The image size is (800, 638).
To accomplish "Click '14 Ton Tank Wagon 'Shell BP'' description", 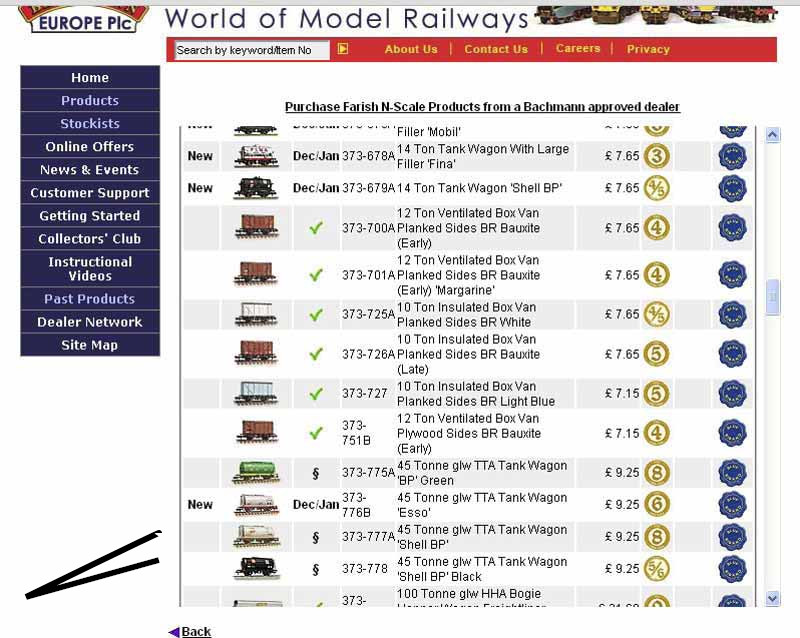I will (479, 188).
